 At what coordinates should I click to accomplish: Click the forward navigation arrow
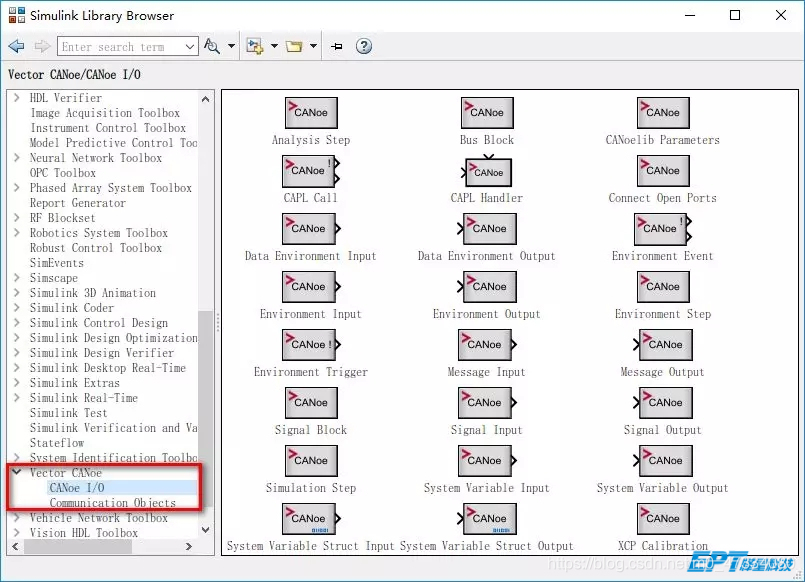[42, 47]
